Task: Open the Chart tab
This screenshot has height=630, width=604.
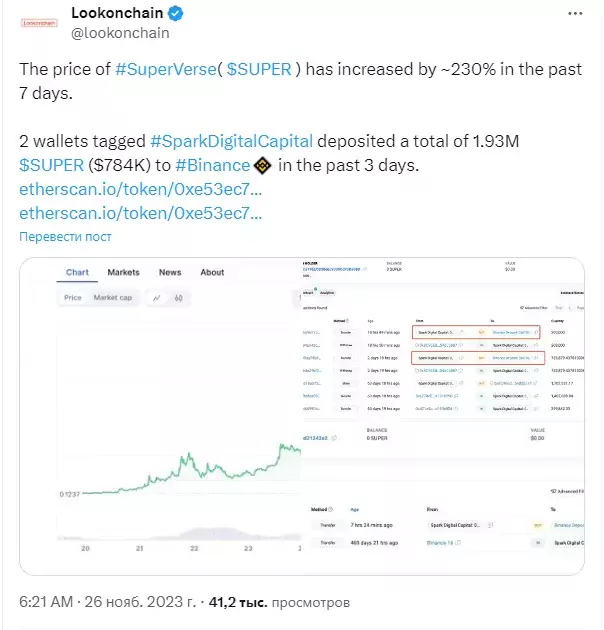Action: click(77, 272)
